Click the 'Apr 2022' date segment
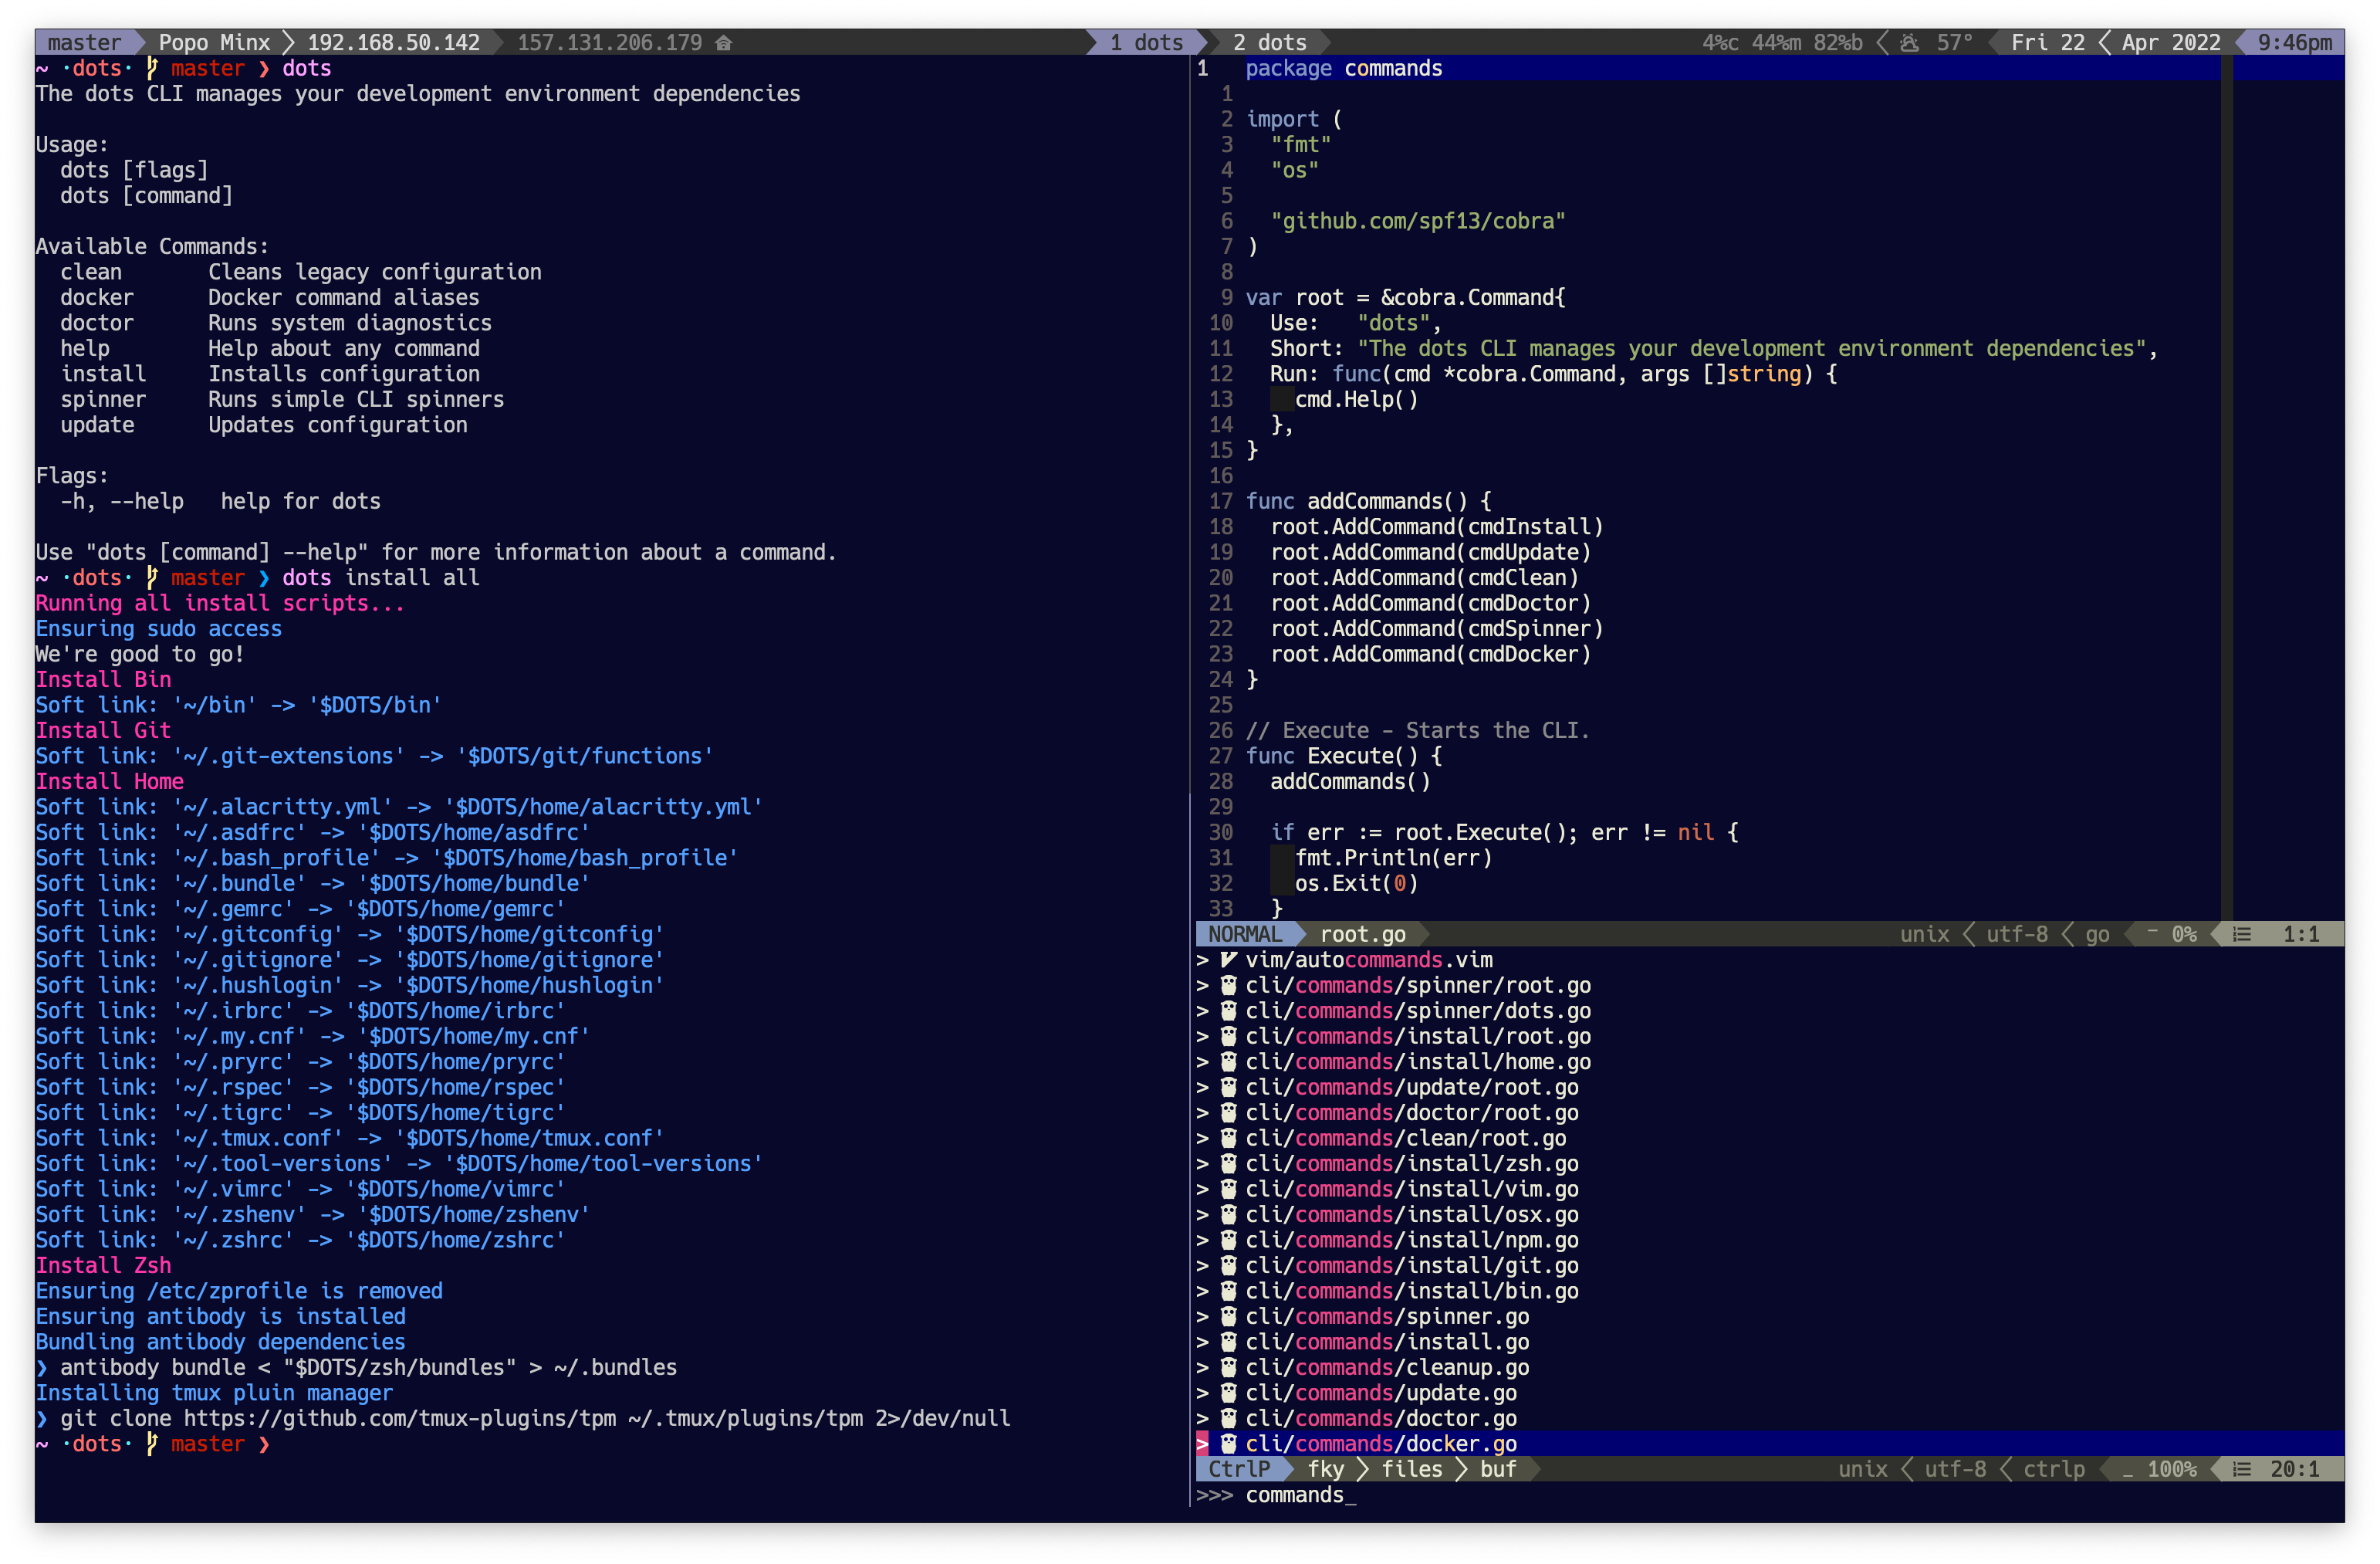2380x1564 pixels. coord(2171,42)
